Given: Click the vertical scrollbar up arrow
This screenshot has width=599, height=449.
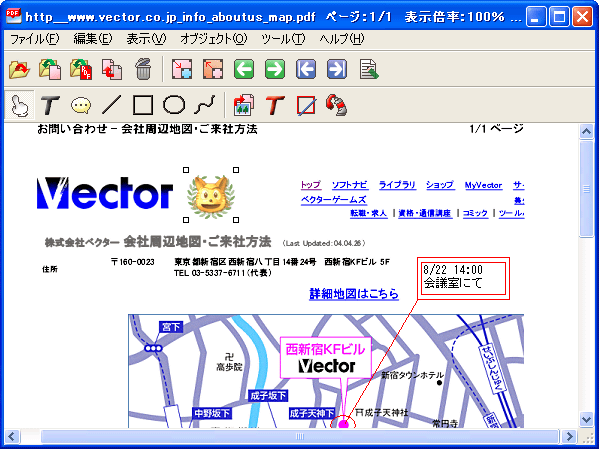Looking at the screenshot, I should (x=586, y=132).
